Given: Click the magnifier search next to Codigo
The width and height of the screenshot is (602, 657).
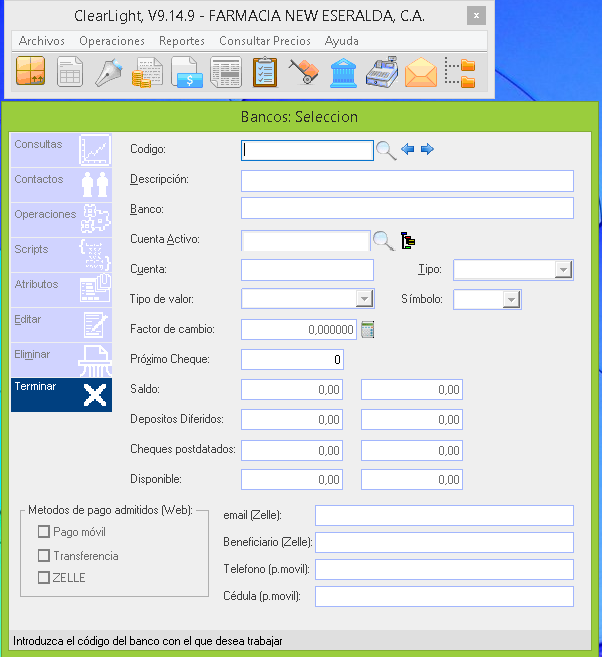Looking at the screenshot, I should click(x=386, y=150).
